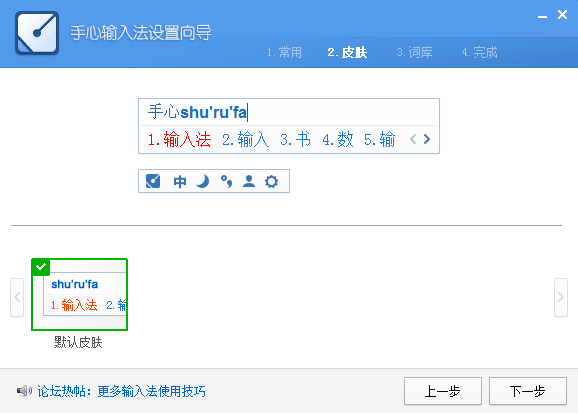Screen dimensions: 578x413
Task: Show more skins with right arrow
Action: point(561,297)
